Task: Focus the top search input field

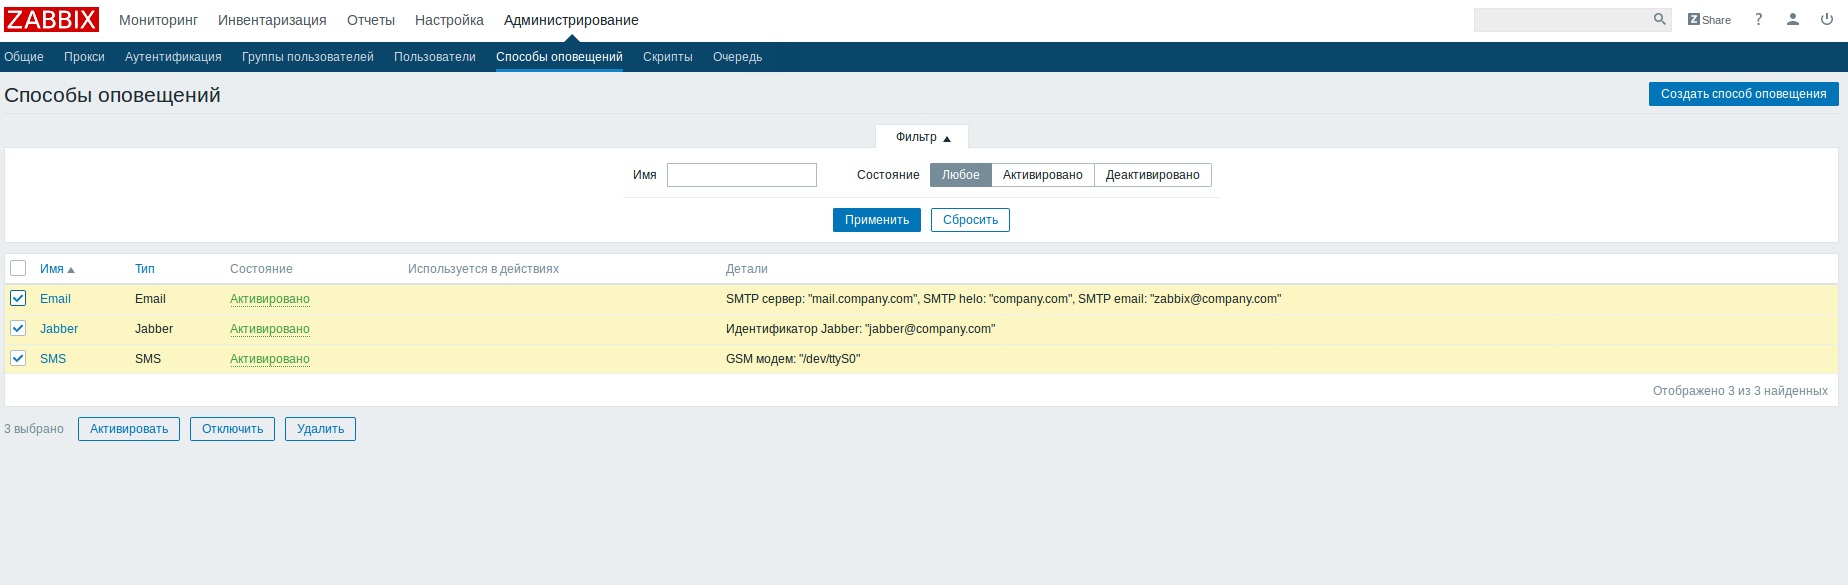Action: pos(1562,19)
